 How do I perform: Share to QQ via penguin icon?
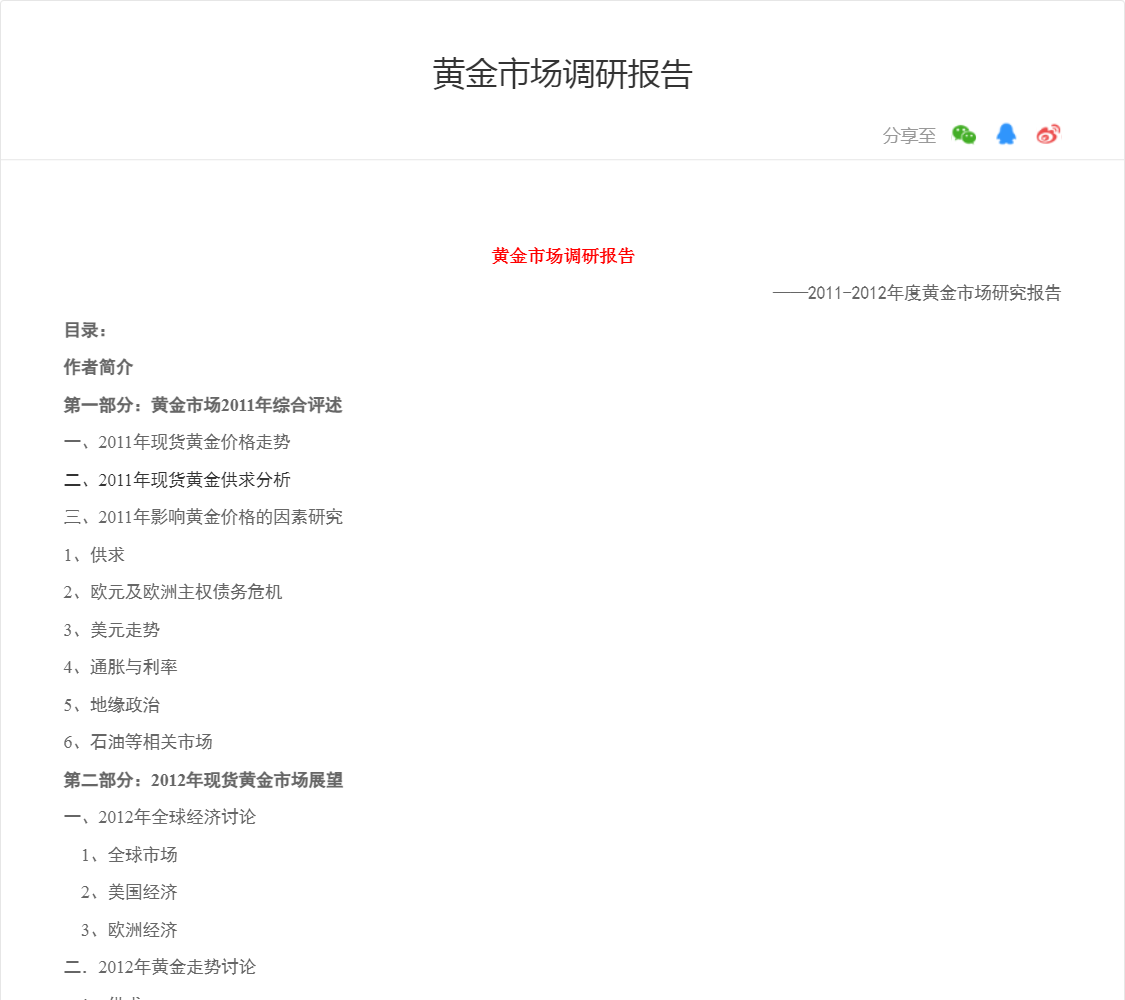1006,134
